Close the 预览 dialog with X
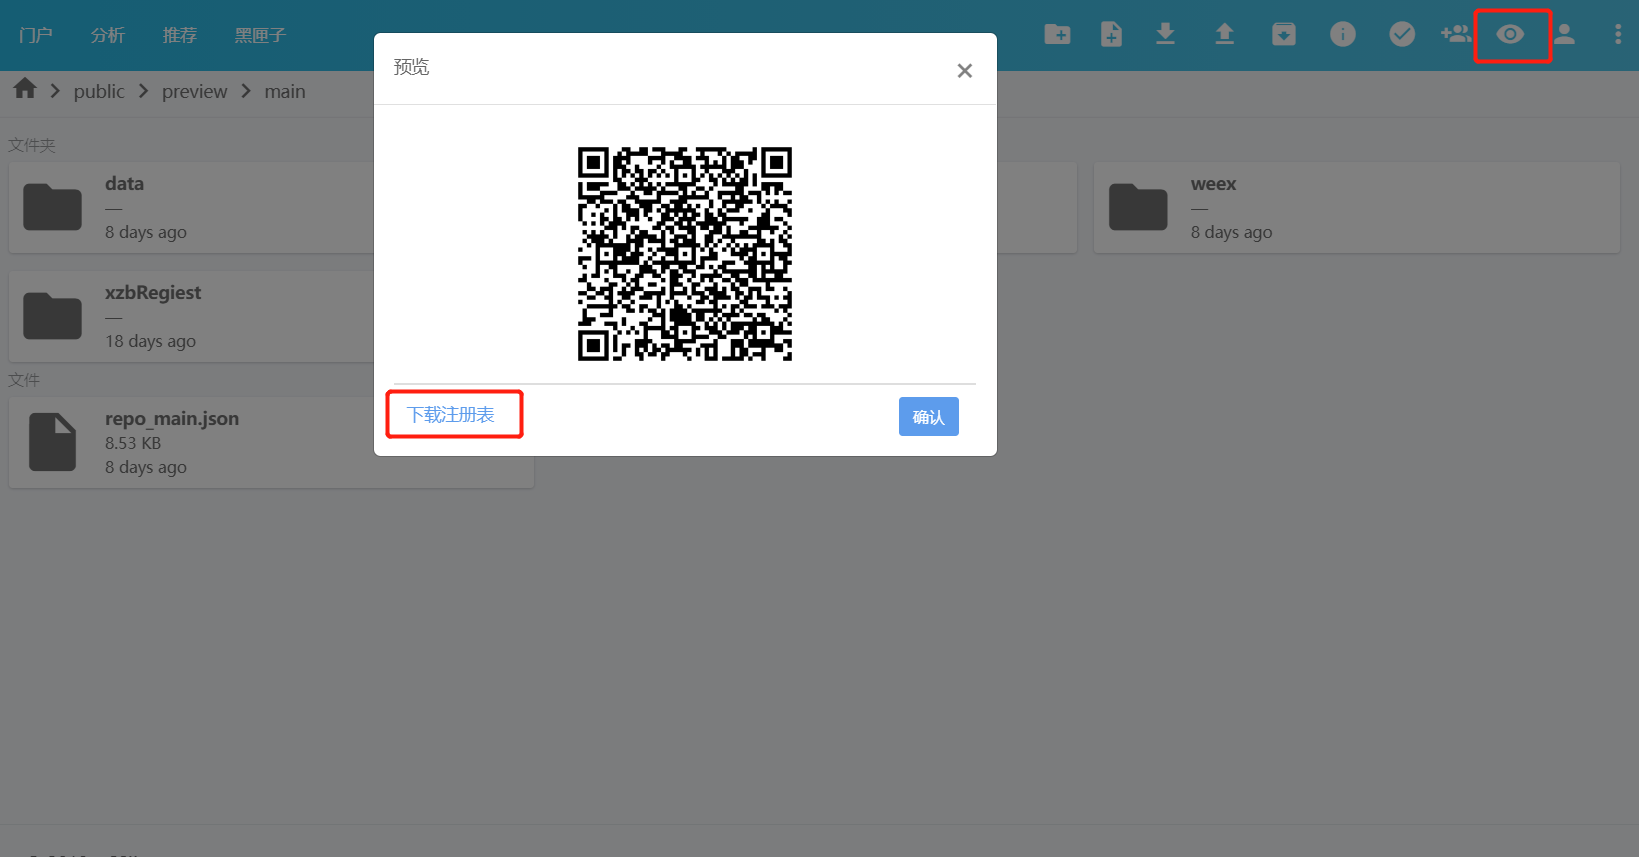Viewport: 1639px width, 857px height. point(965,71)
